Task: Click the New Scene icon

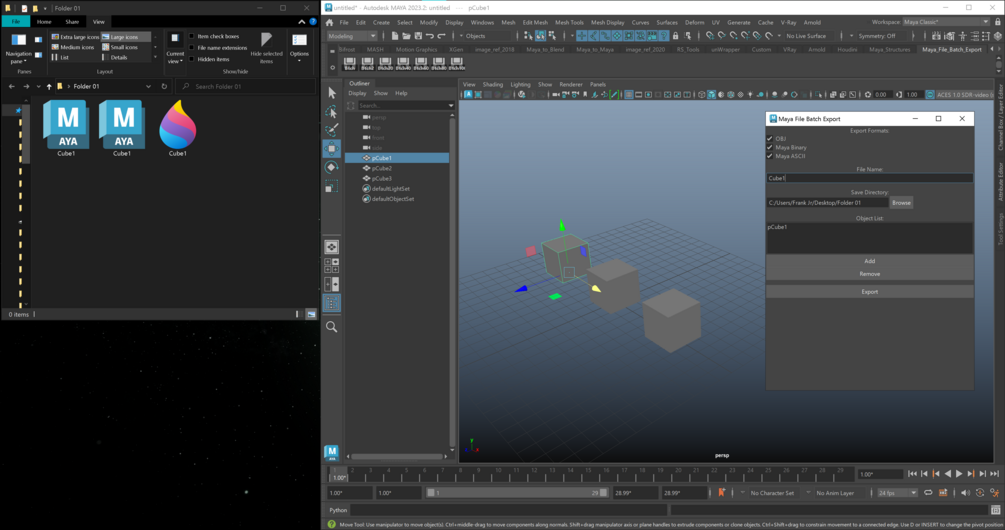Action: pyautogui.click(x=395, y=36)
